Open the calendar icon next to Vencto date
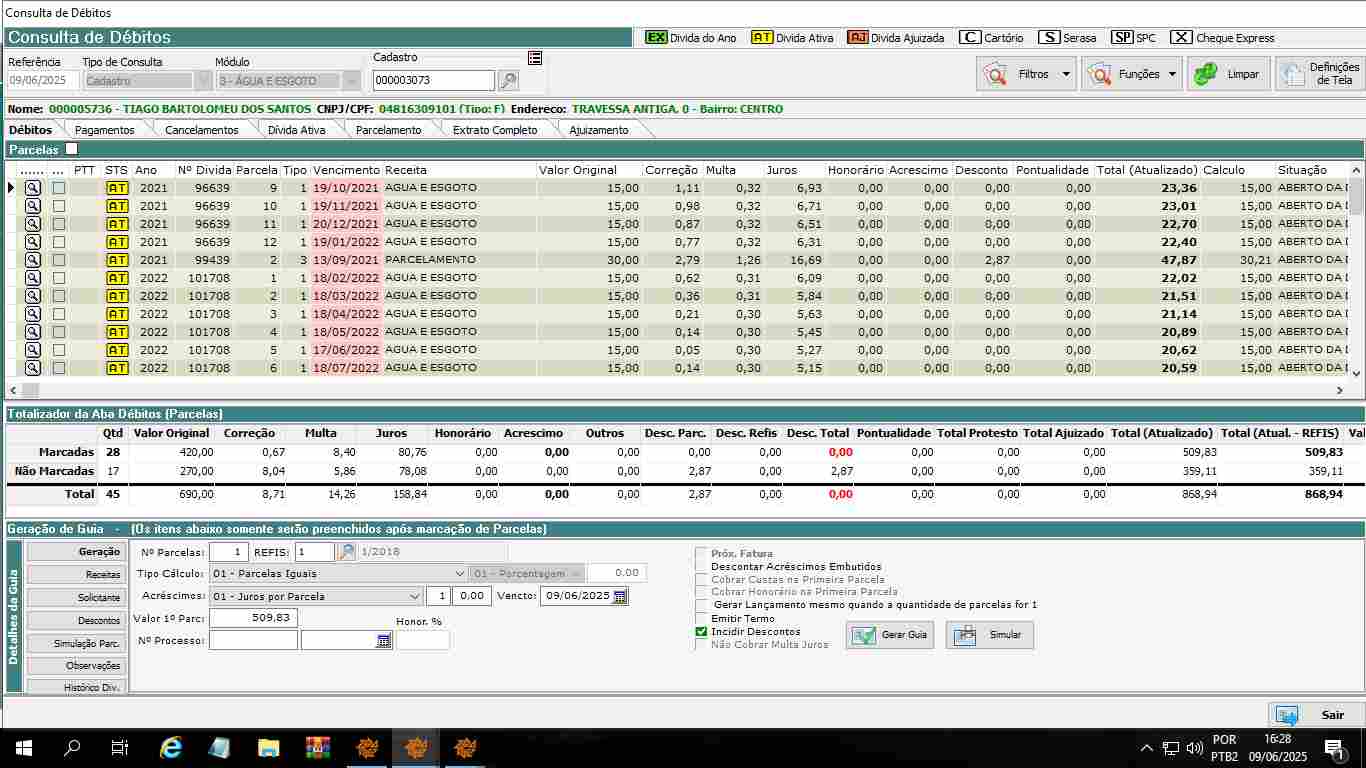Image resolution: width=1366 pixels, height=768 pixels. [x=620, y=596]
